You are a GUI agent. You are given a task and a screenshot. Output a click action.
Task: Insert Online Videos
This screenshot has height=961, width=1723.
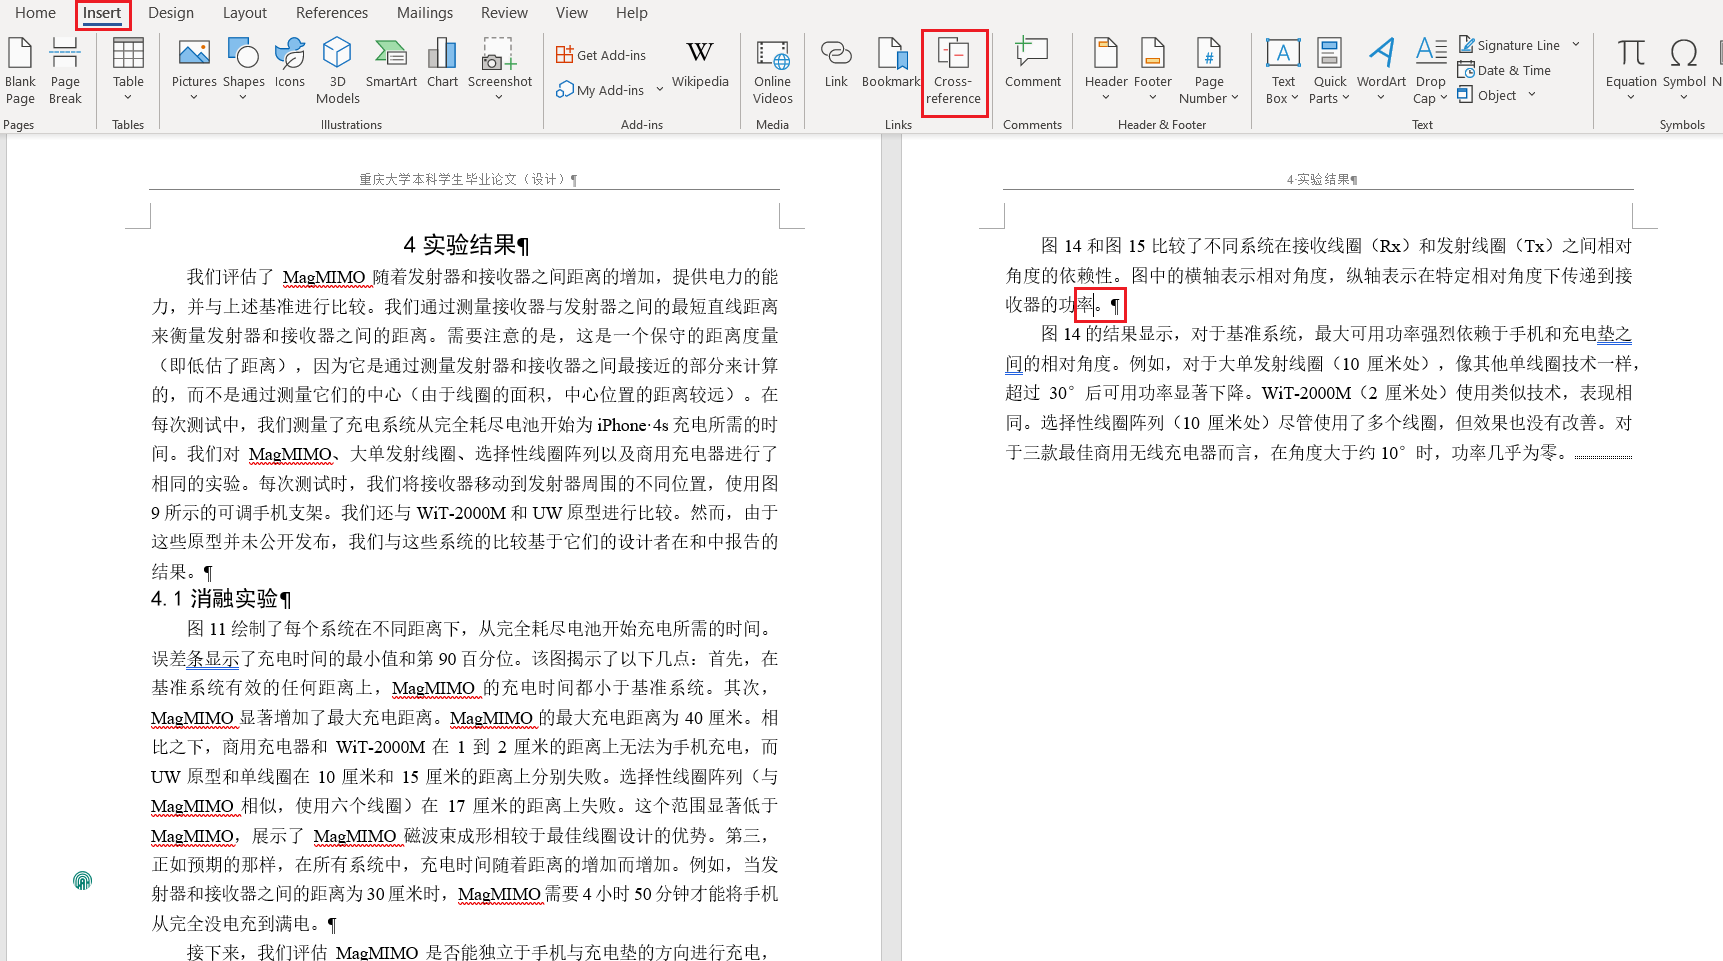coord(772,71)
